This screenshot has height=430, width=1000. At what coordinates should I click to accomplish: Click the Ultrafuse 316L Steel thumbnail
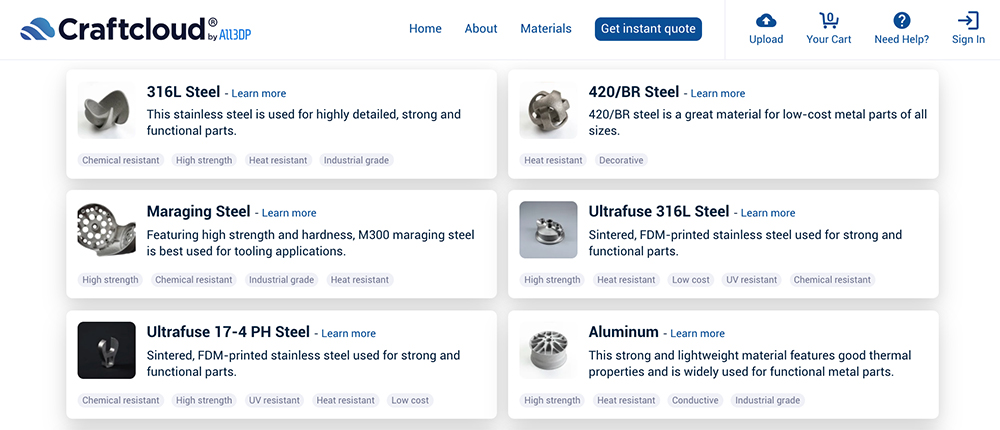point(548,230)
